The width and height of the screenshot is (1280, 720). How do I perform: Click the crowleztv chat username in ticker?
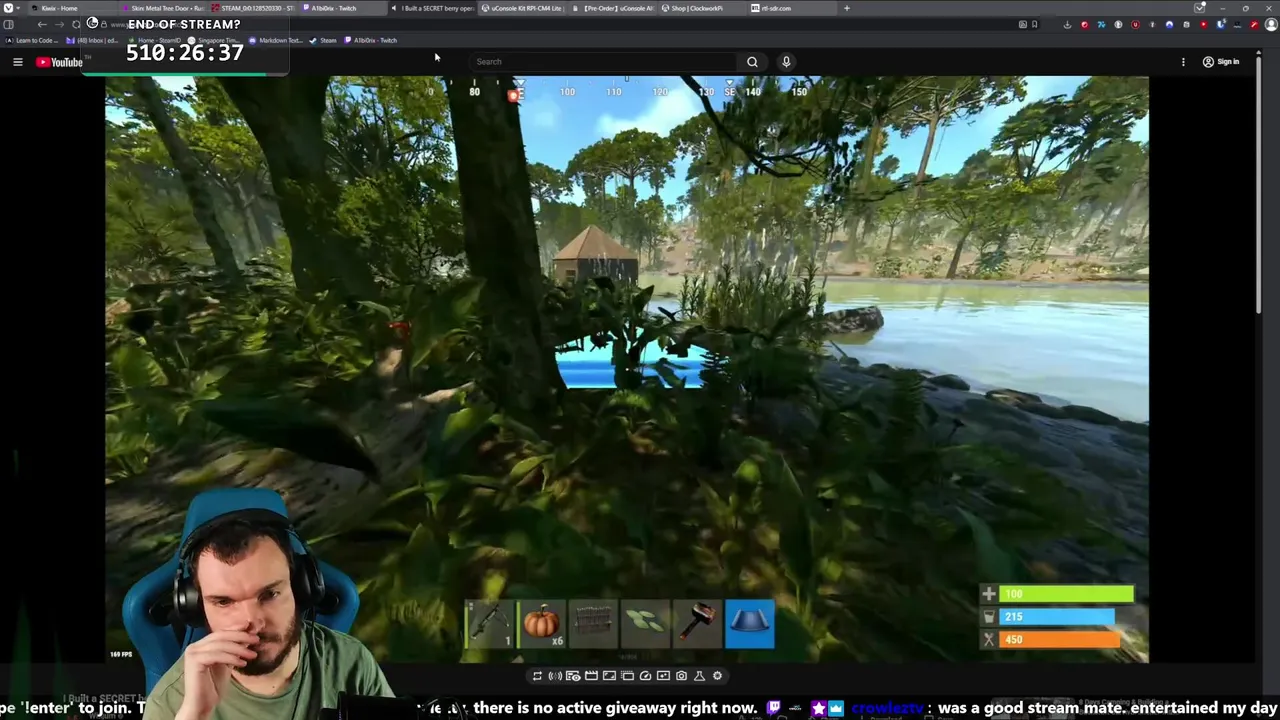(888, 708)
